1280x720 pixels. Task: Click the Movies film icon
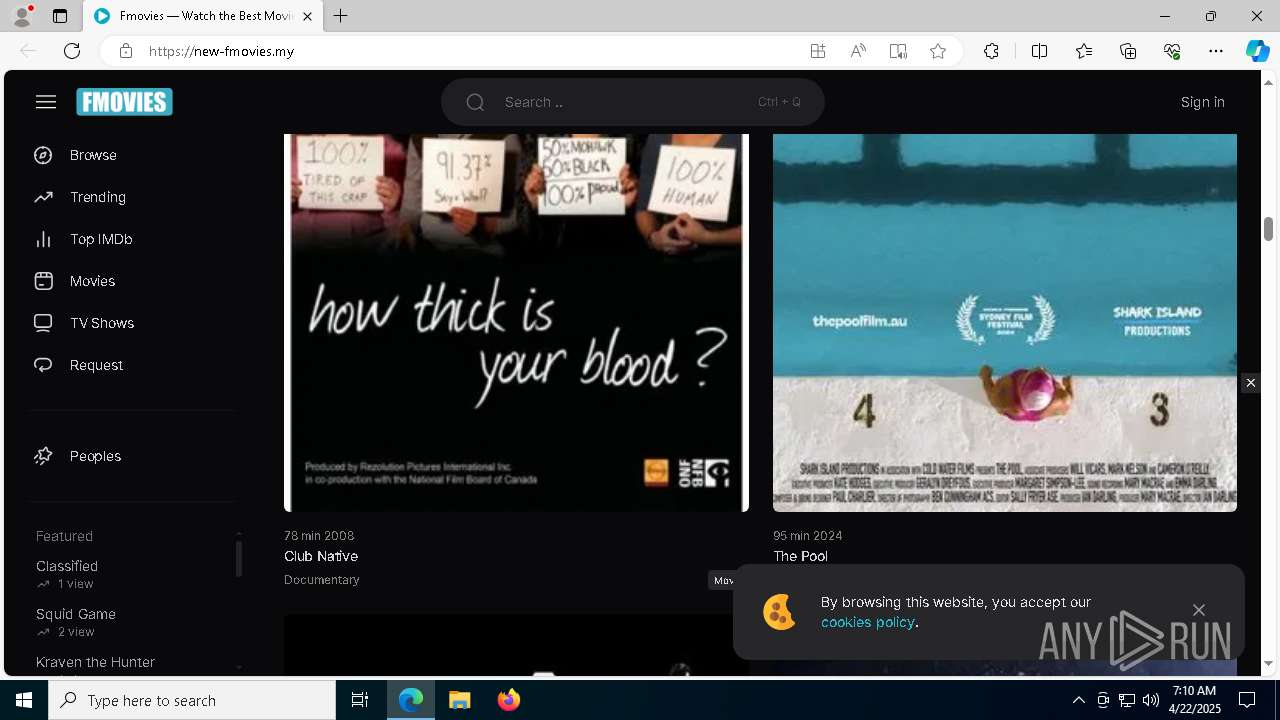pos(43,281)
